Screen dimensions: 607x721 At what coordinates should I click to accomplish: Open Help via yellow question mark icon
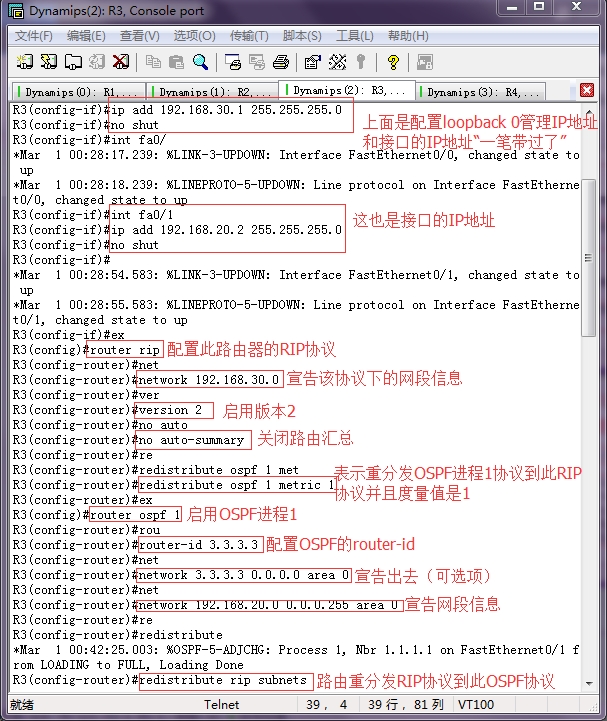point(393,62)
